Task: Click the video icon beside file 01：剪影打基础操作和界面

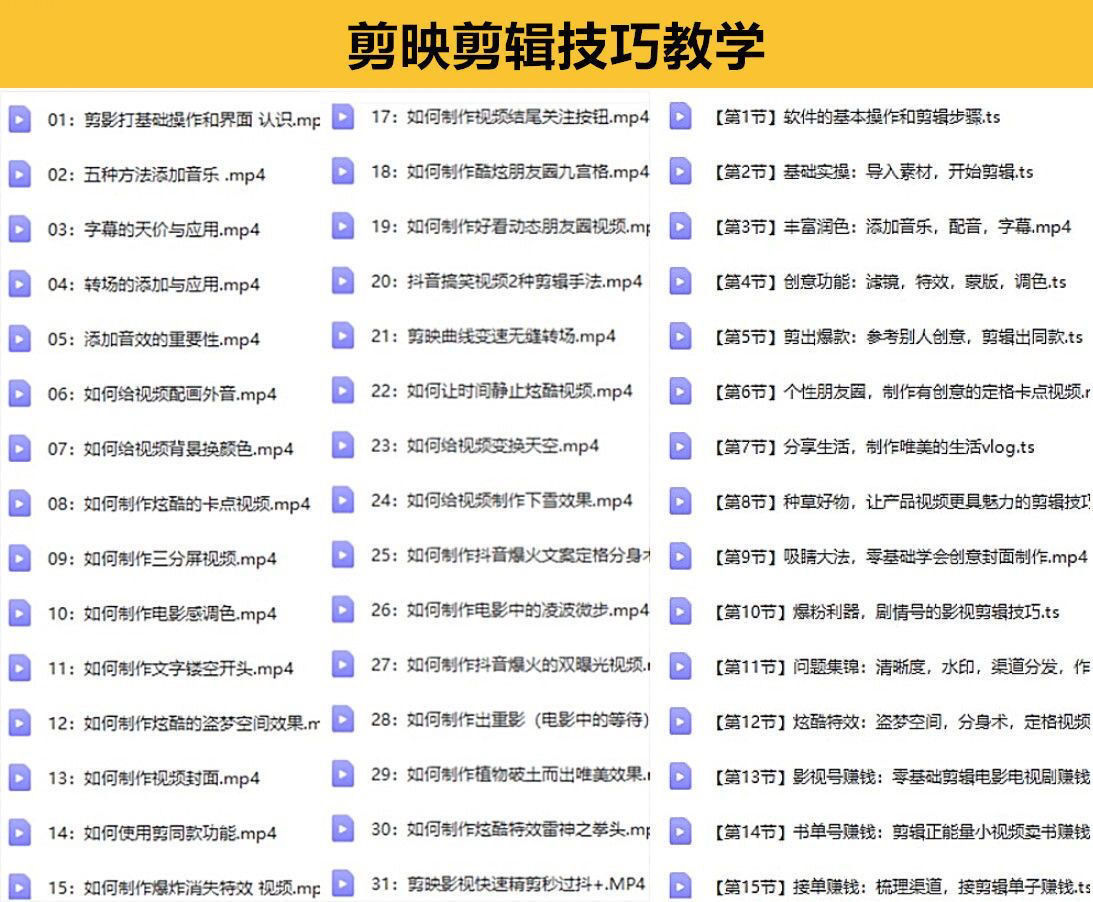Action: pyautogui.click(x=19, y=119)
